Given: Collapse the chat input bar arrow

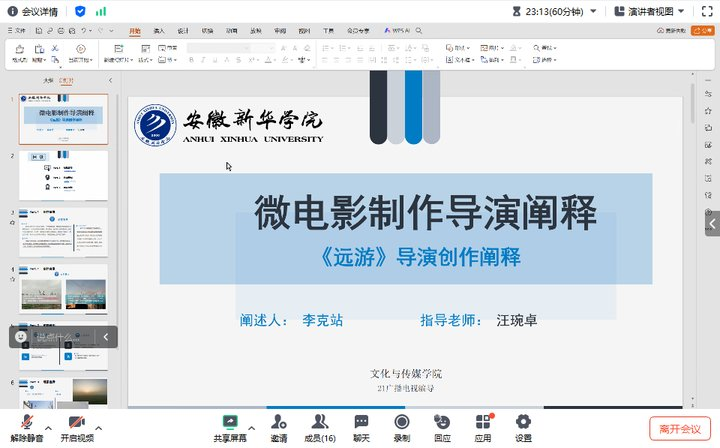Looking at the screenshot, I should tap(106, 338).
